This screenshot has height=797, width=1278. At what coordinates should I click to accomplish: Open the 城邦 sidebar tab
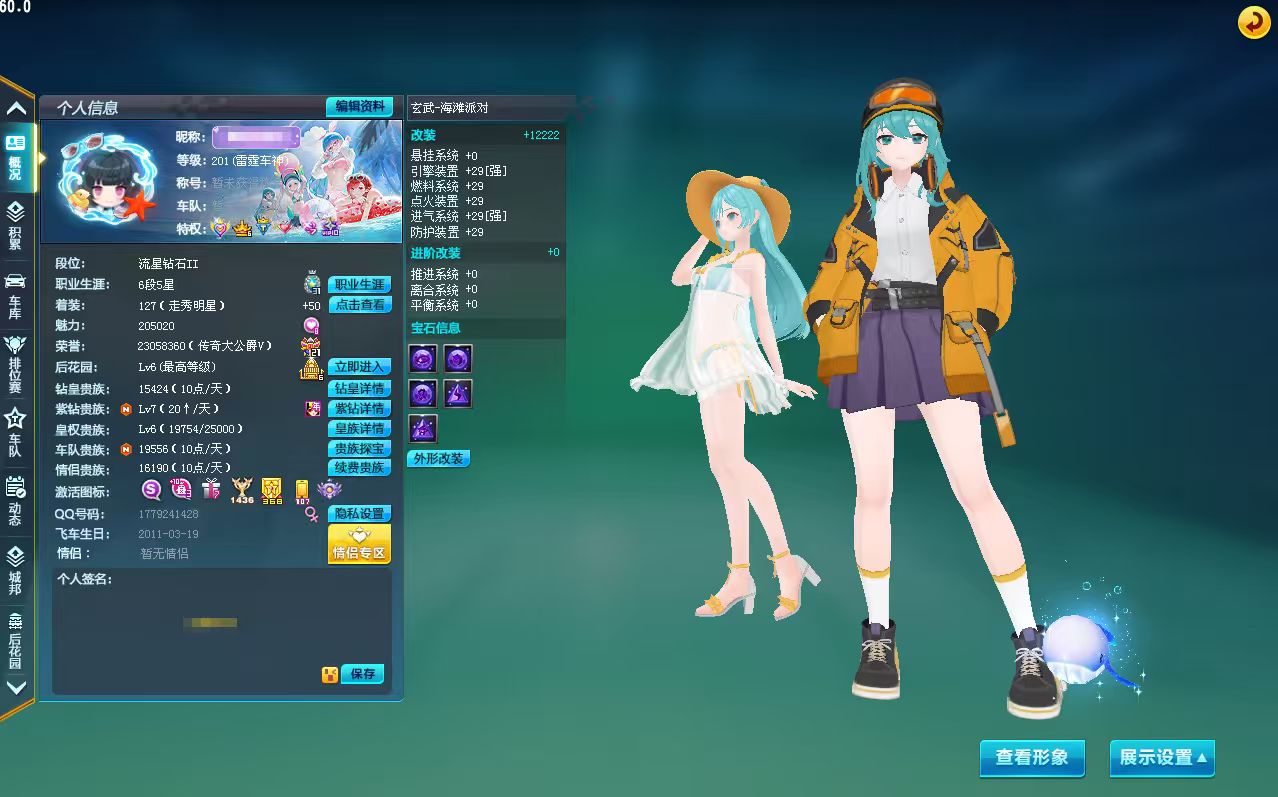tap(16, 569)
